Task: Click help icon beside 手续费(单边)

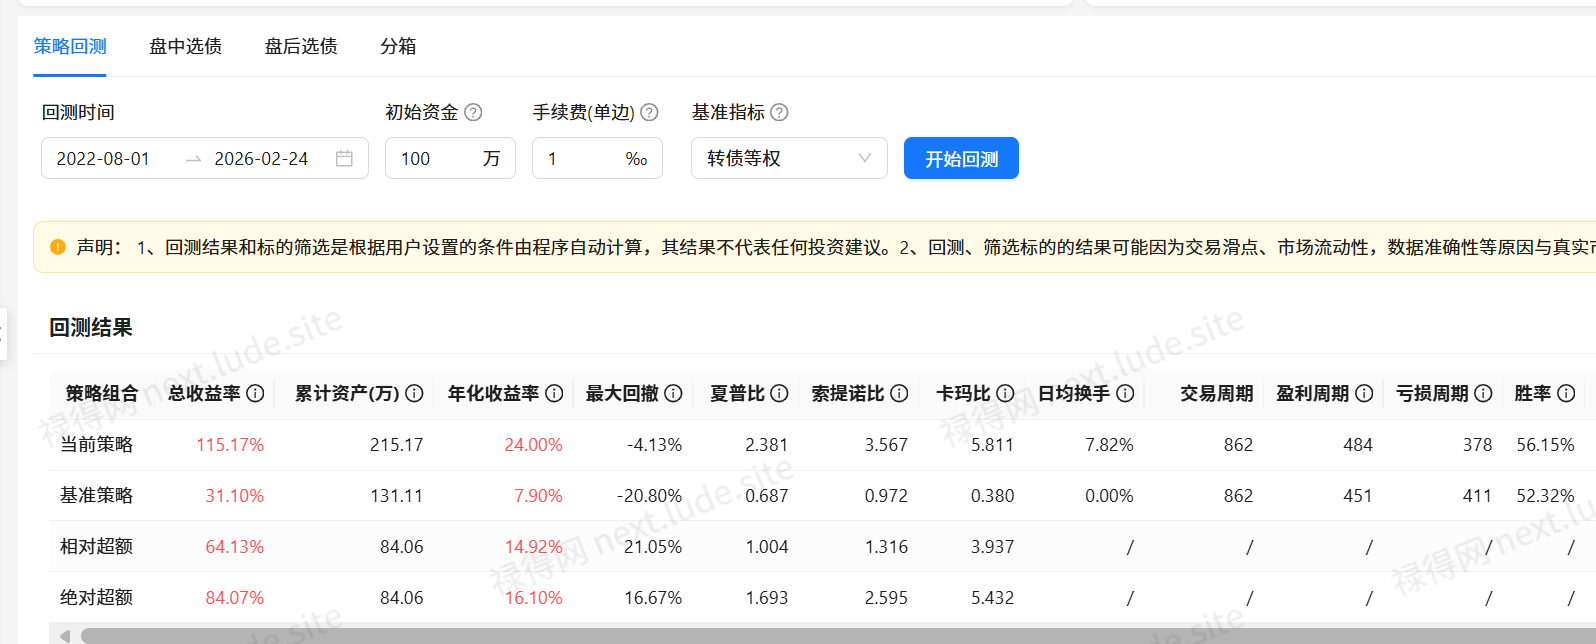Action: tap(649, 113)
